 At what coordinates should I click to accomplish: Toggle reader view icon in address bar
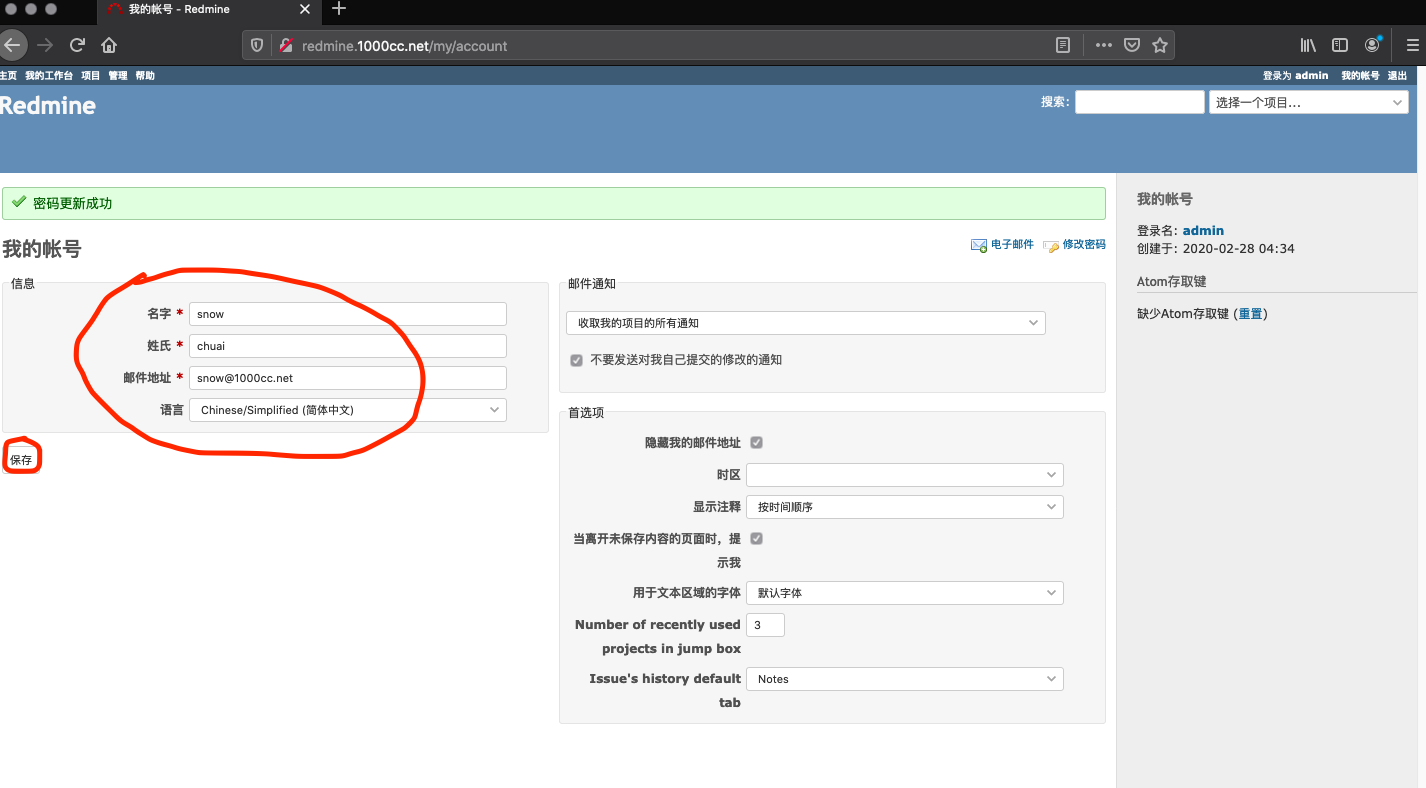click(1063, 45)
